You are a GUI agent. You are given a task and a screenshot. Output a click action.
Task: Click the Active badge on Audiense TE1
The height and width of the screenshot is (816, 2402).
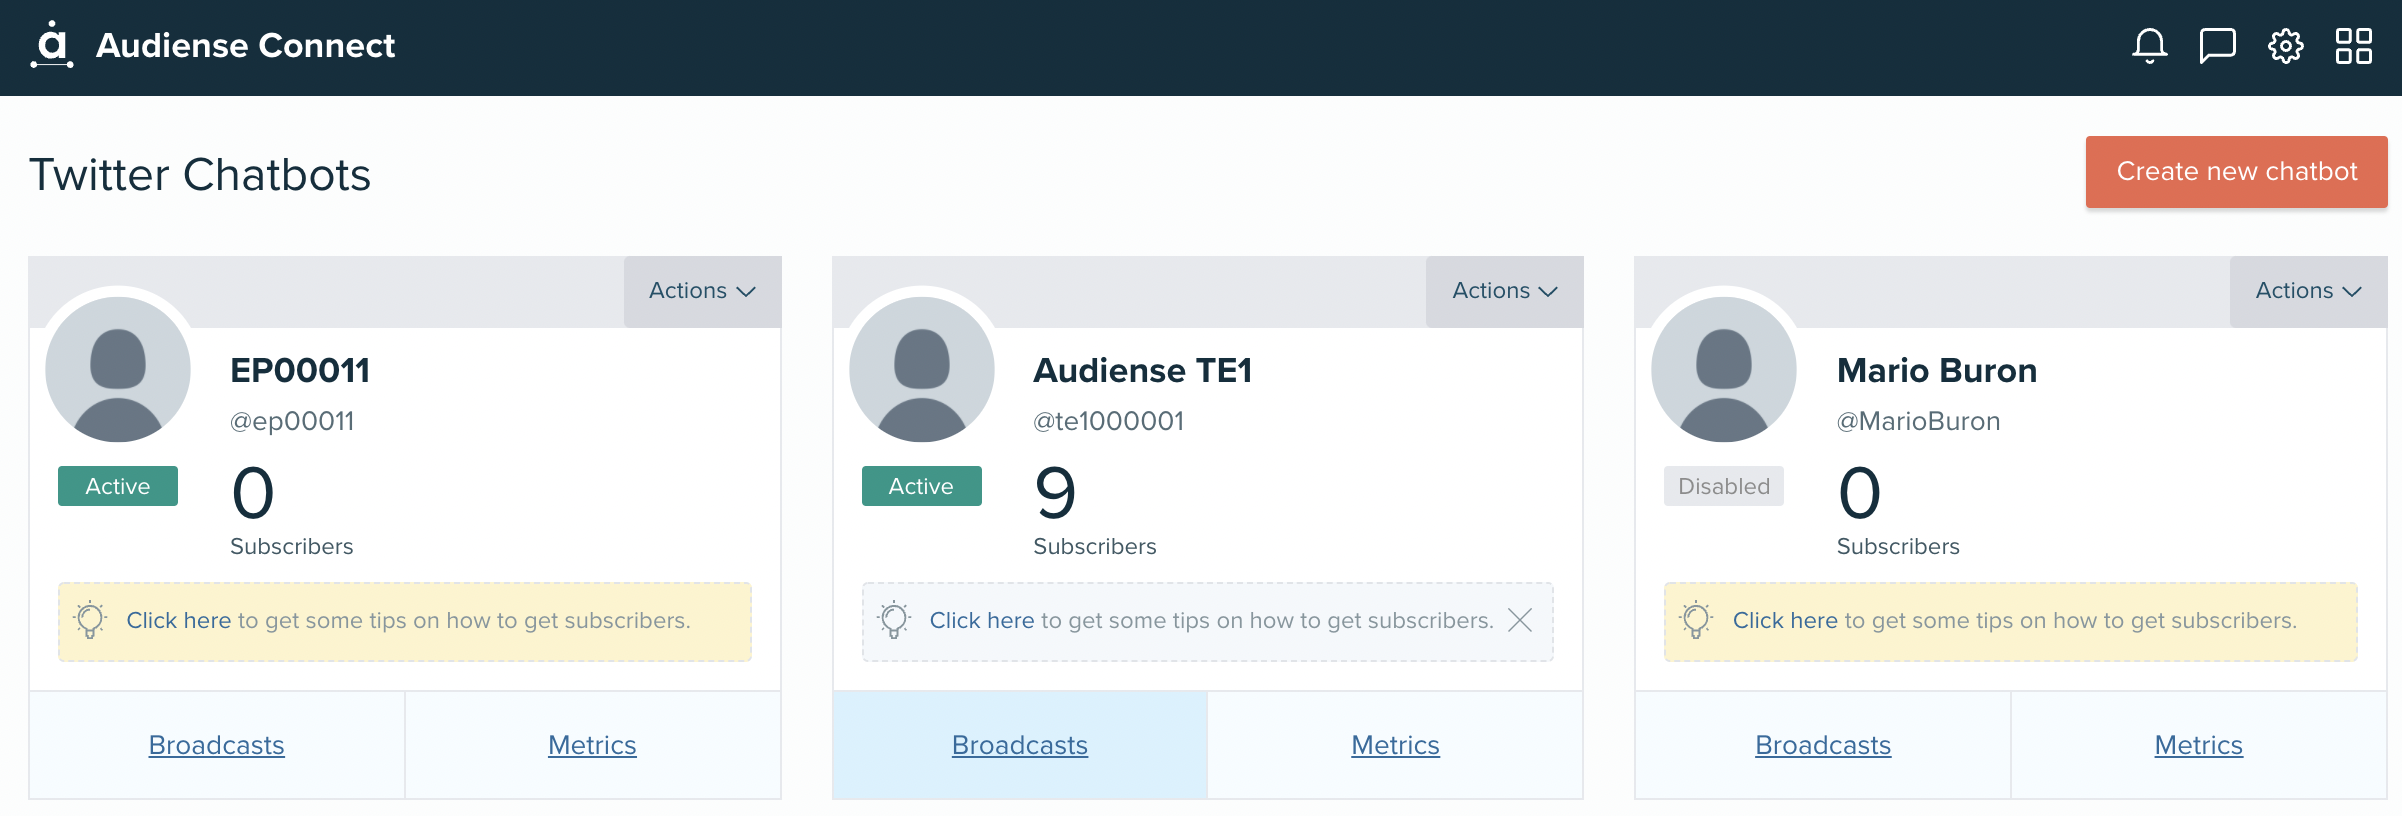click(x=921, y=486)
